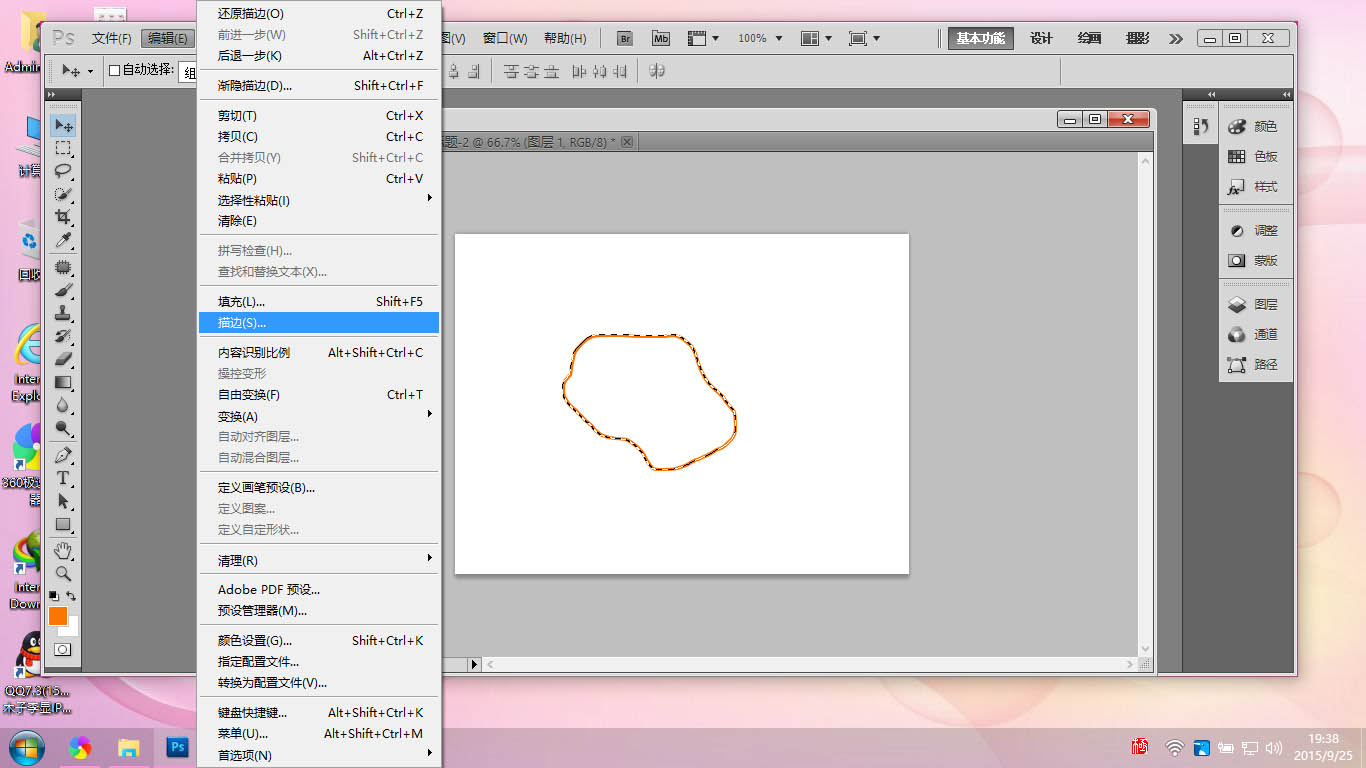Open the 路径 (Paths) panel

[1255, 365]
